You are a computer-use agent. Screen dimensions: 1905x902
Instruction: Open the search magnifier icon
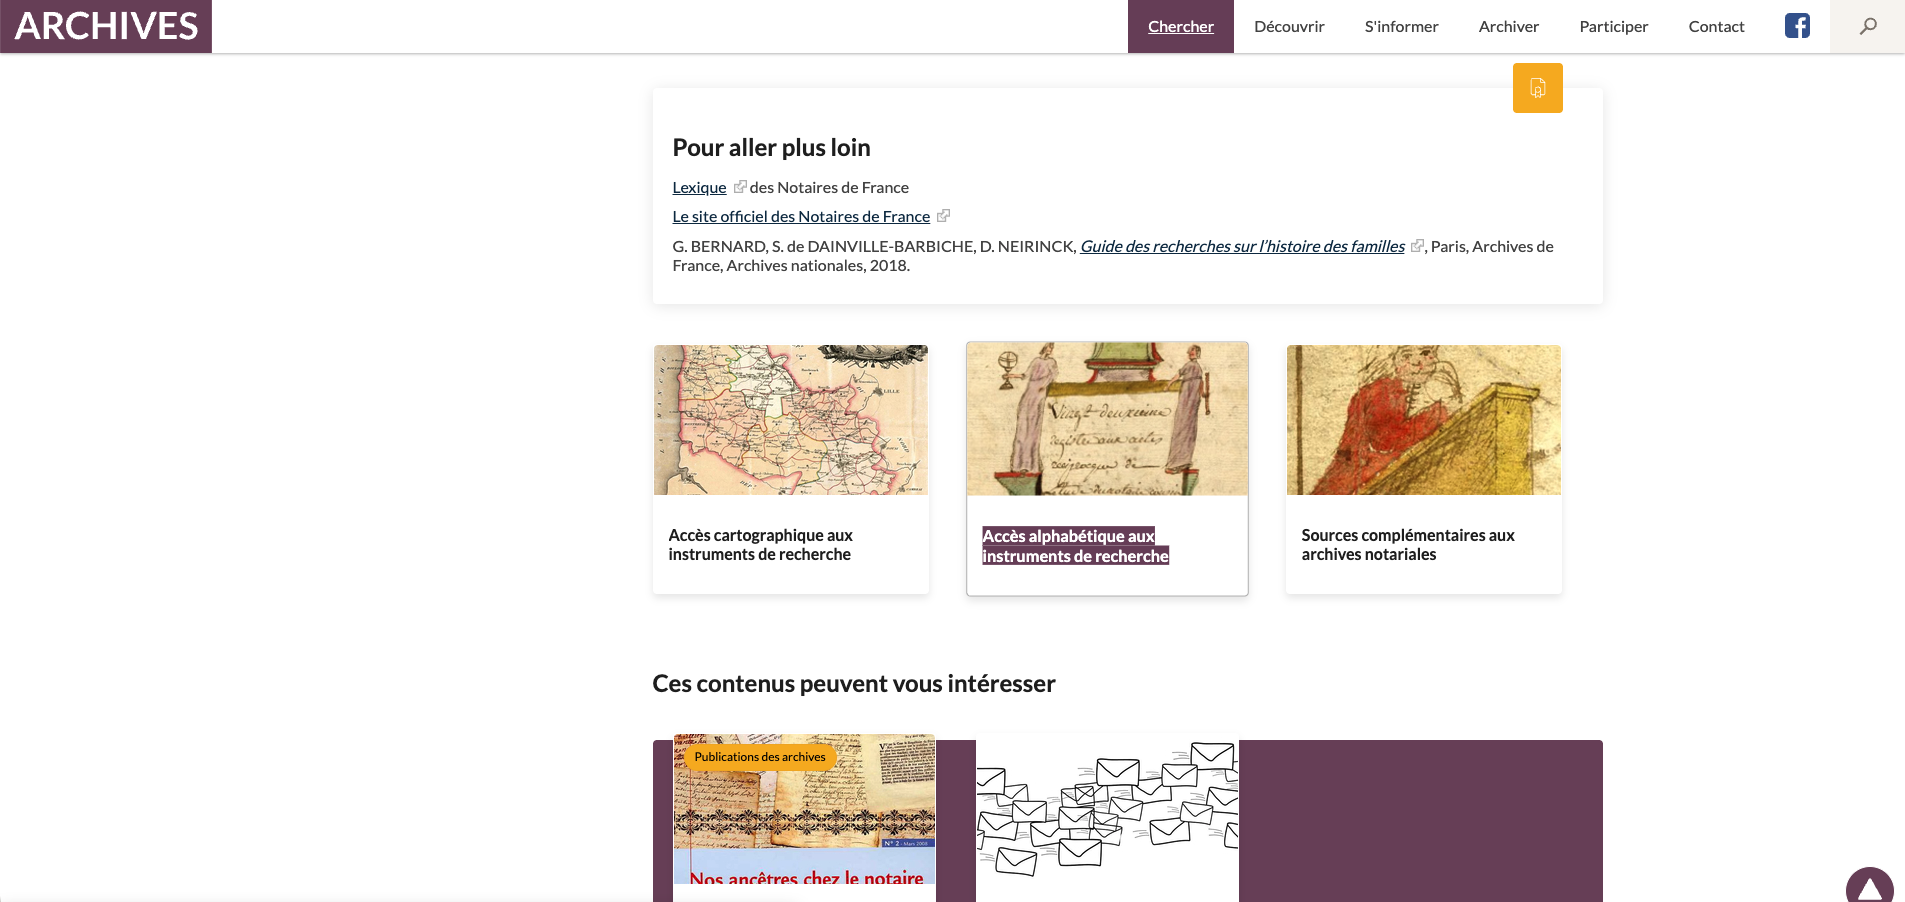1867,26
